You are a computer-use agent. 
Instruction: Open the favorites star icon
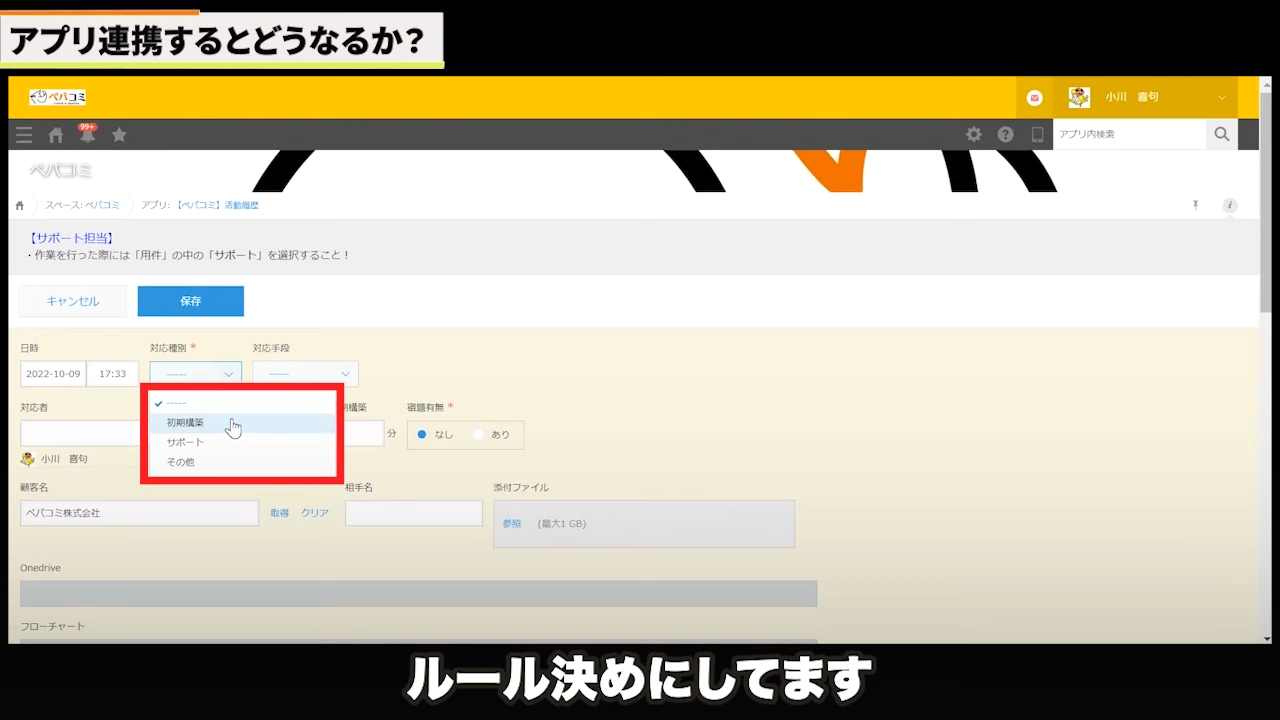click(x=119, y=135)
